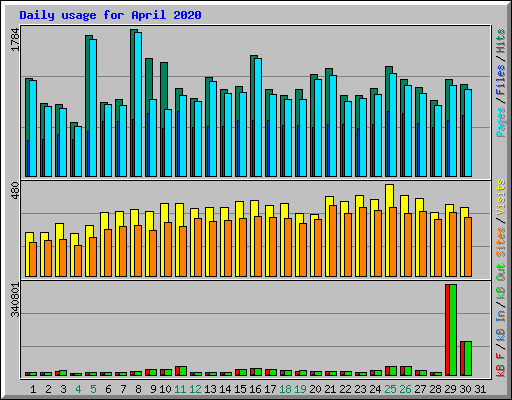This screenshot has width=512, height=400.
Task: Click the yellow 'Visits' legend label
Action: click(x=500, y=197)
